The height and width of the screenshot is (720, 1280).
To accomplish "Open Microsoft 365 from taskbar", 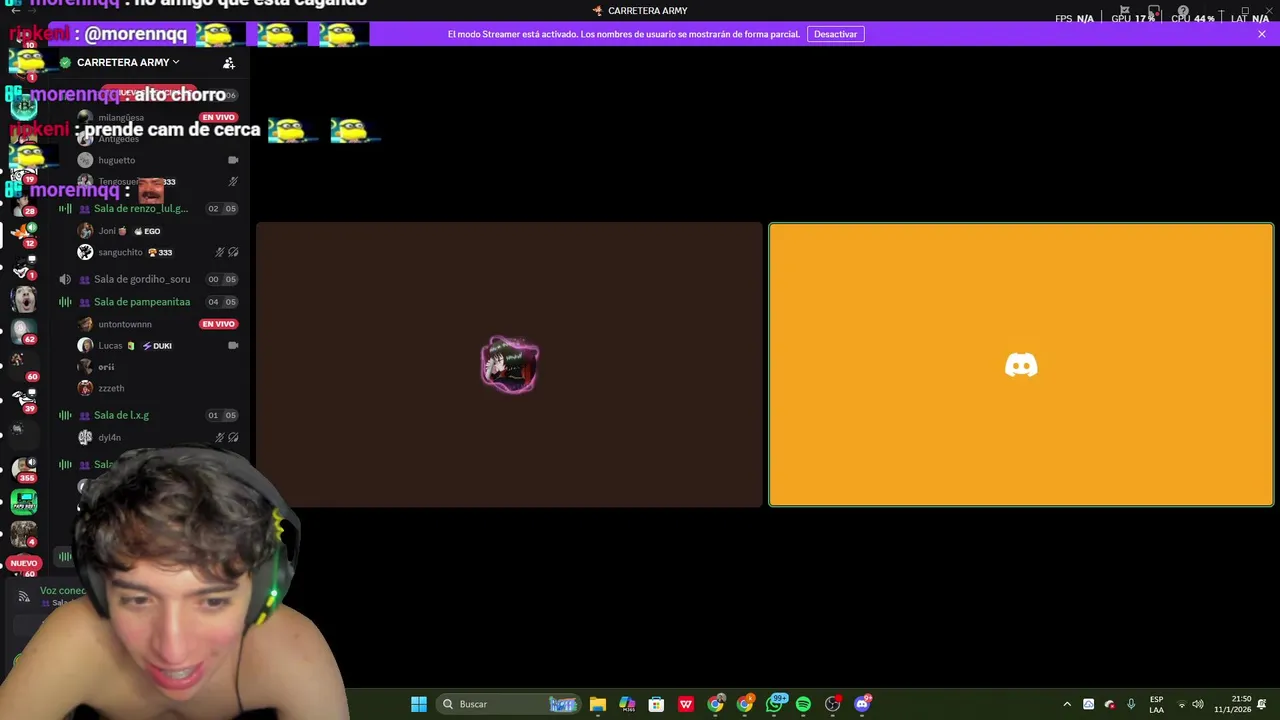I will [627, 704].
